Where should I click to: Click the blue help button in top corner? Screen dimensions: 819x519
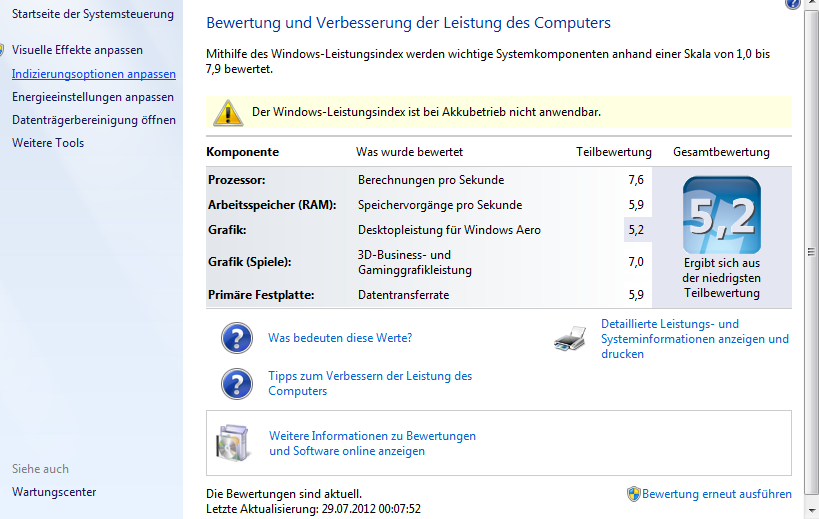click(792, 4)
